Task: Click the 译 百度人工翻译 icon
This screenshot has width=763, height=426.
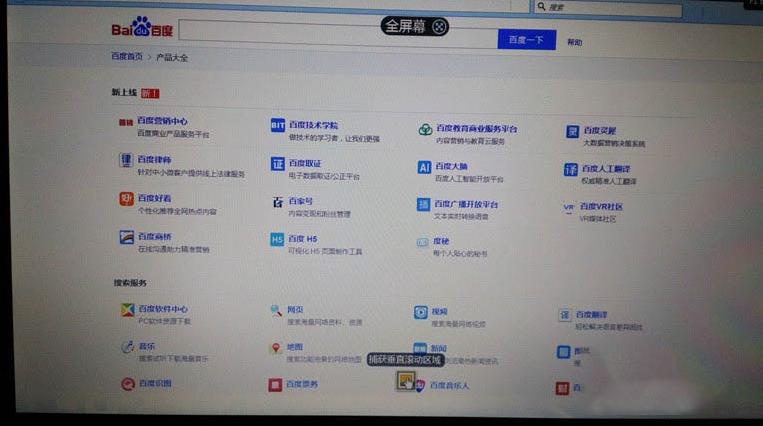Action: [x=570, y=170]
